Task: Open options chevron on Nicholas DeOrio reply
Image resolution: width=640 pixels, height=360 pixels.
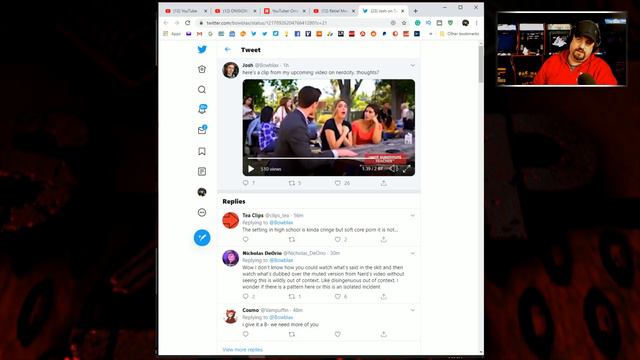Action: [413, 253]
